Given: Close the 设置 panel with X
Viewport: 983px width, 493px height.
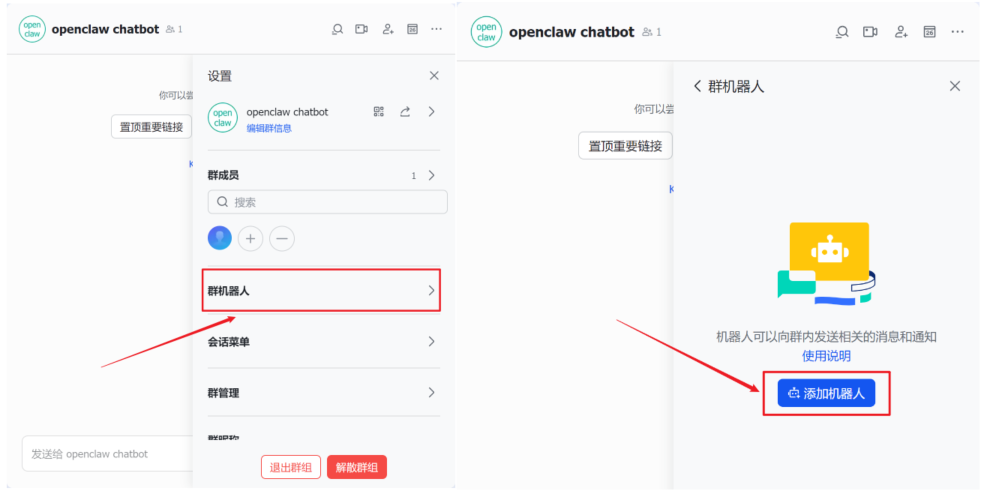Looking at the screenshot, I should (x=433, y=76).
